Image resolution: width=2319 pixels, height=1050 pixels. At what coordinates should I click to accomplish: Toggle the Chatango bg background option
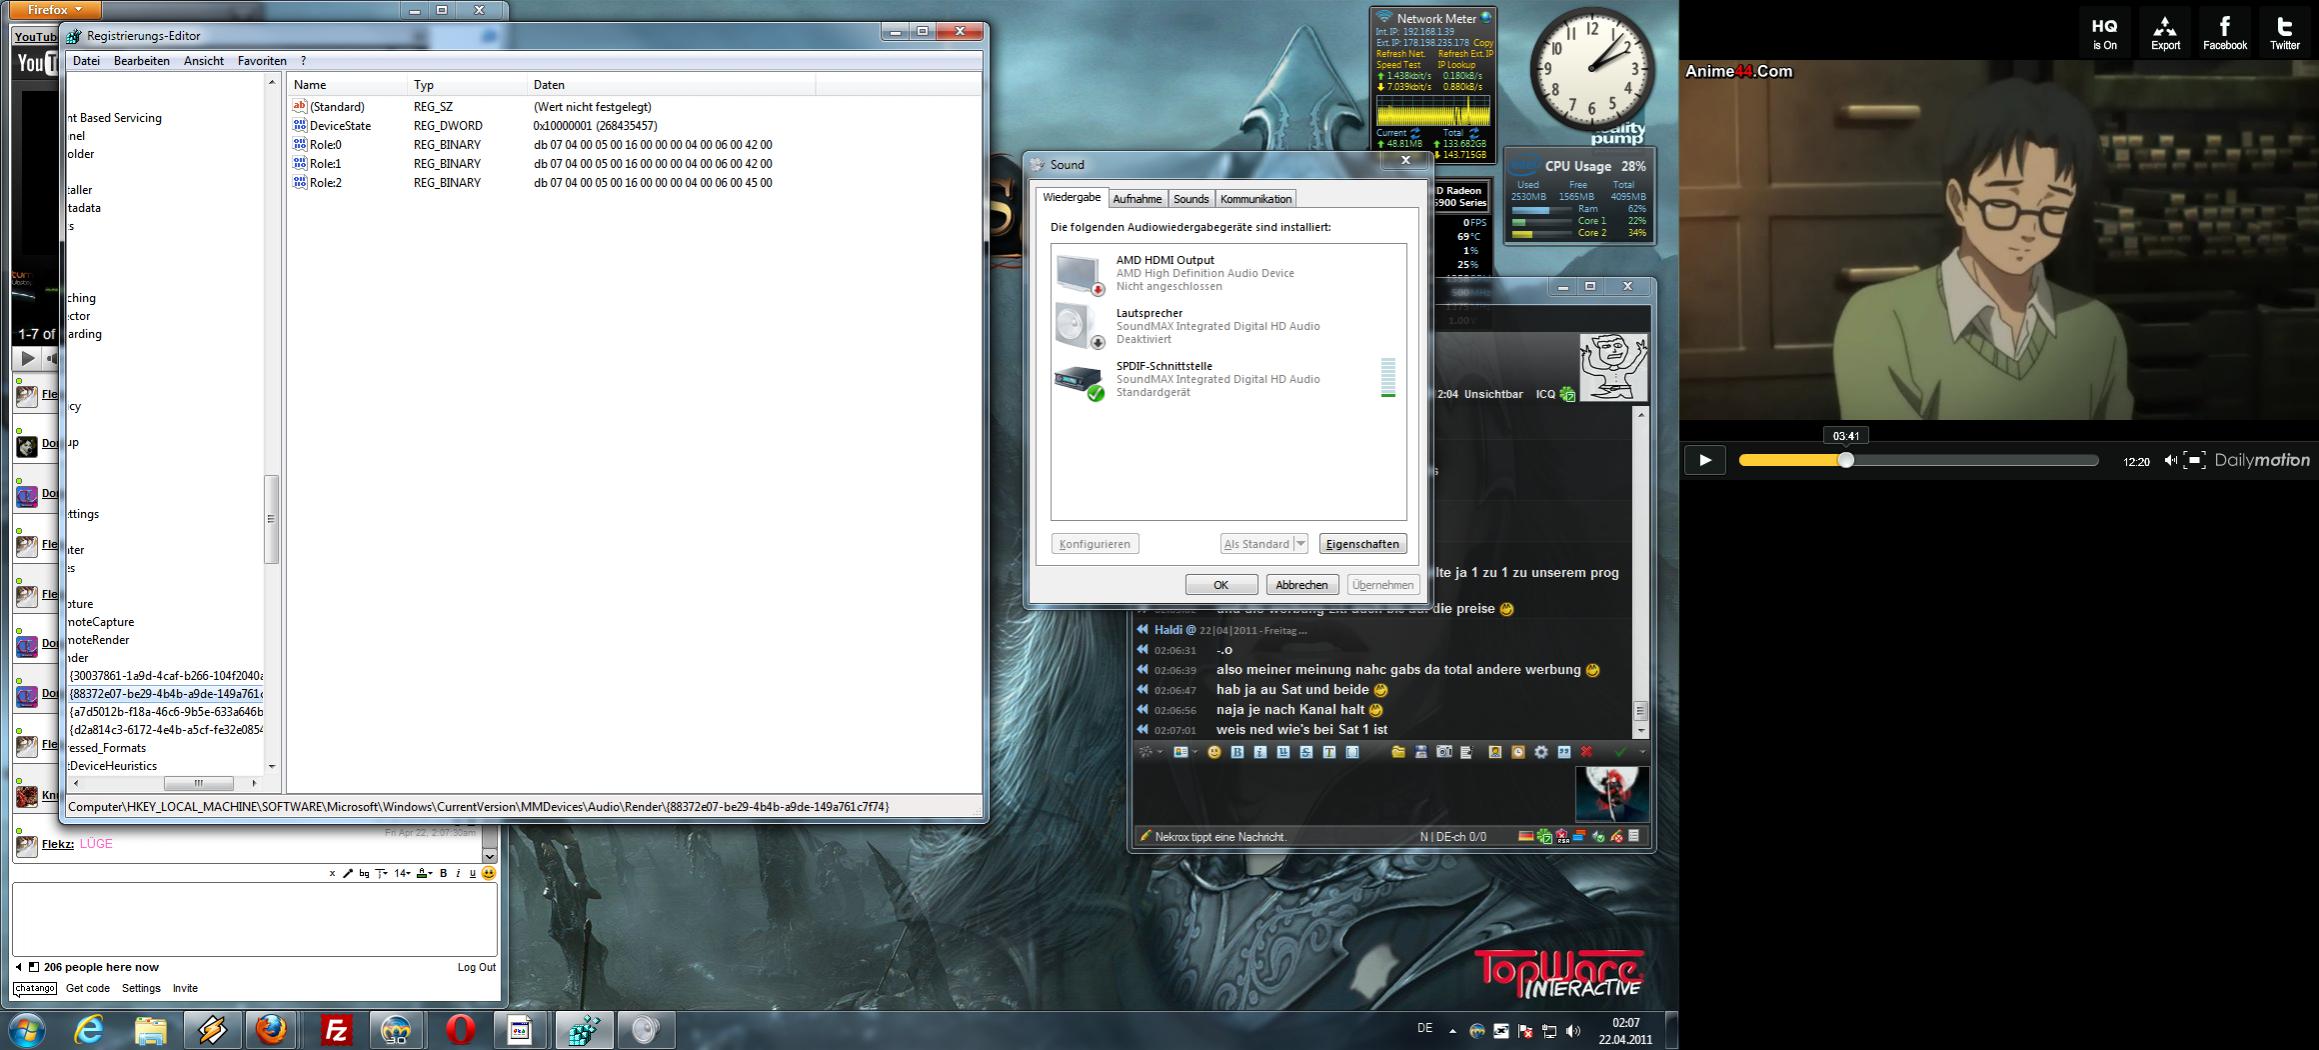click(x=364, y=873)
